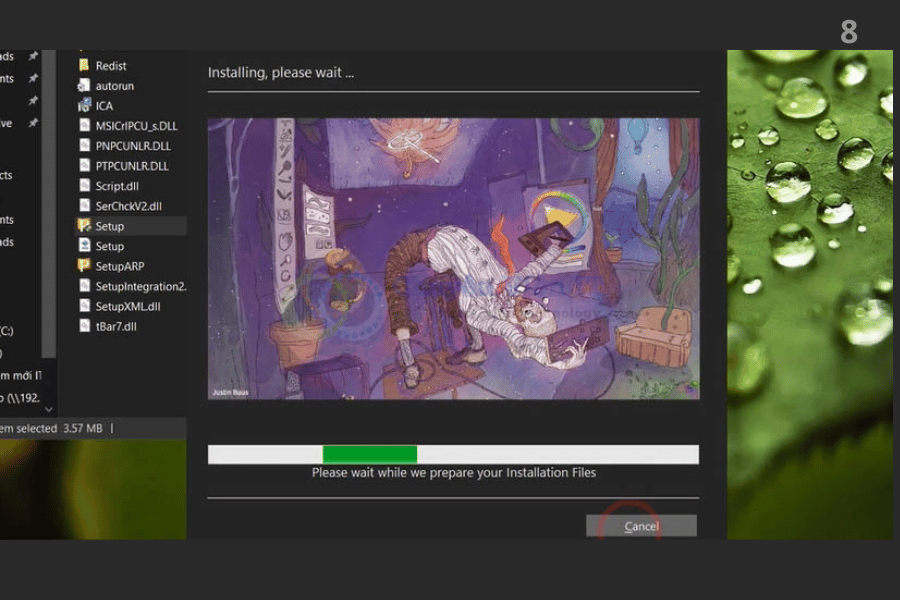The image size is (900, 600).
Task: Cancel the installation
Action: pyautogui.click(x=641, y=526)
